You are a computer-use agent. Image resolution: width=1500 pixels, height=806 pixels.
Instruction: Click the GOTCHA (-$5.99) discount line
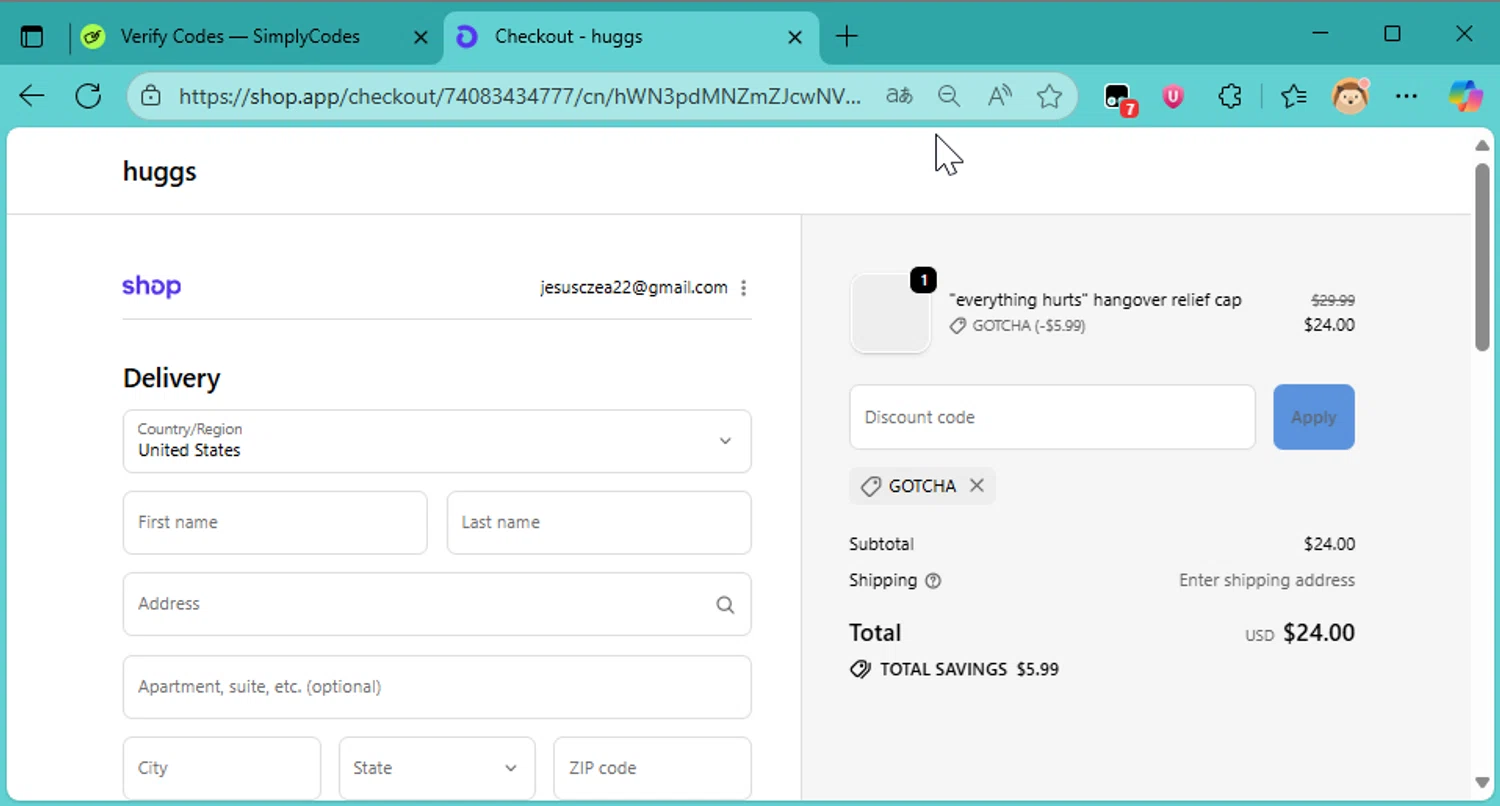click(x=1018, y=326)
